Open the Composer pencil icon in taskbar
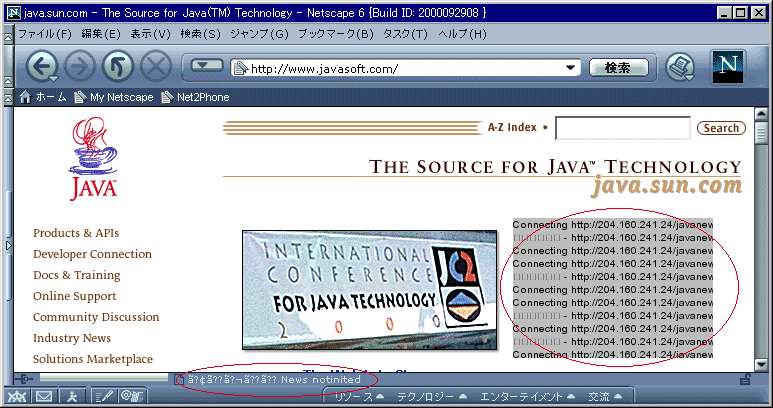 pos(102,397)
